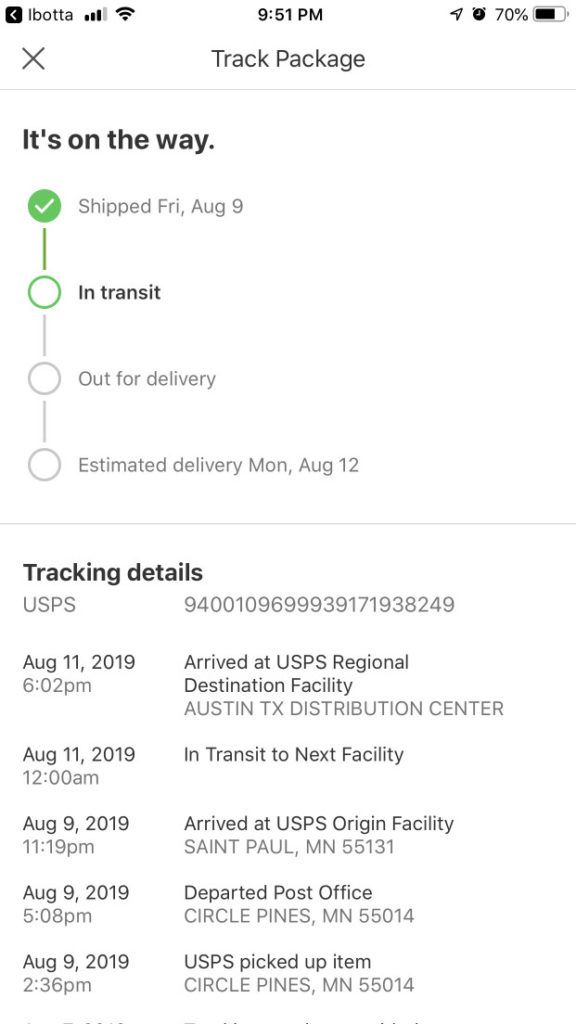Close the Track Package screen
The width and height of the screenshot is (576, 1024).
click(33, 59)
